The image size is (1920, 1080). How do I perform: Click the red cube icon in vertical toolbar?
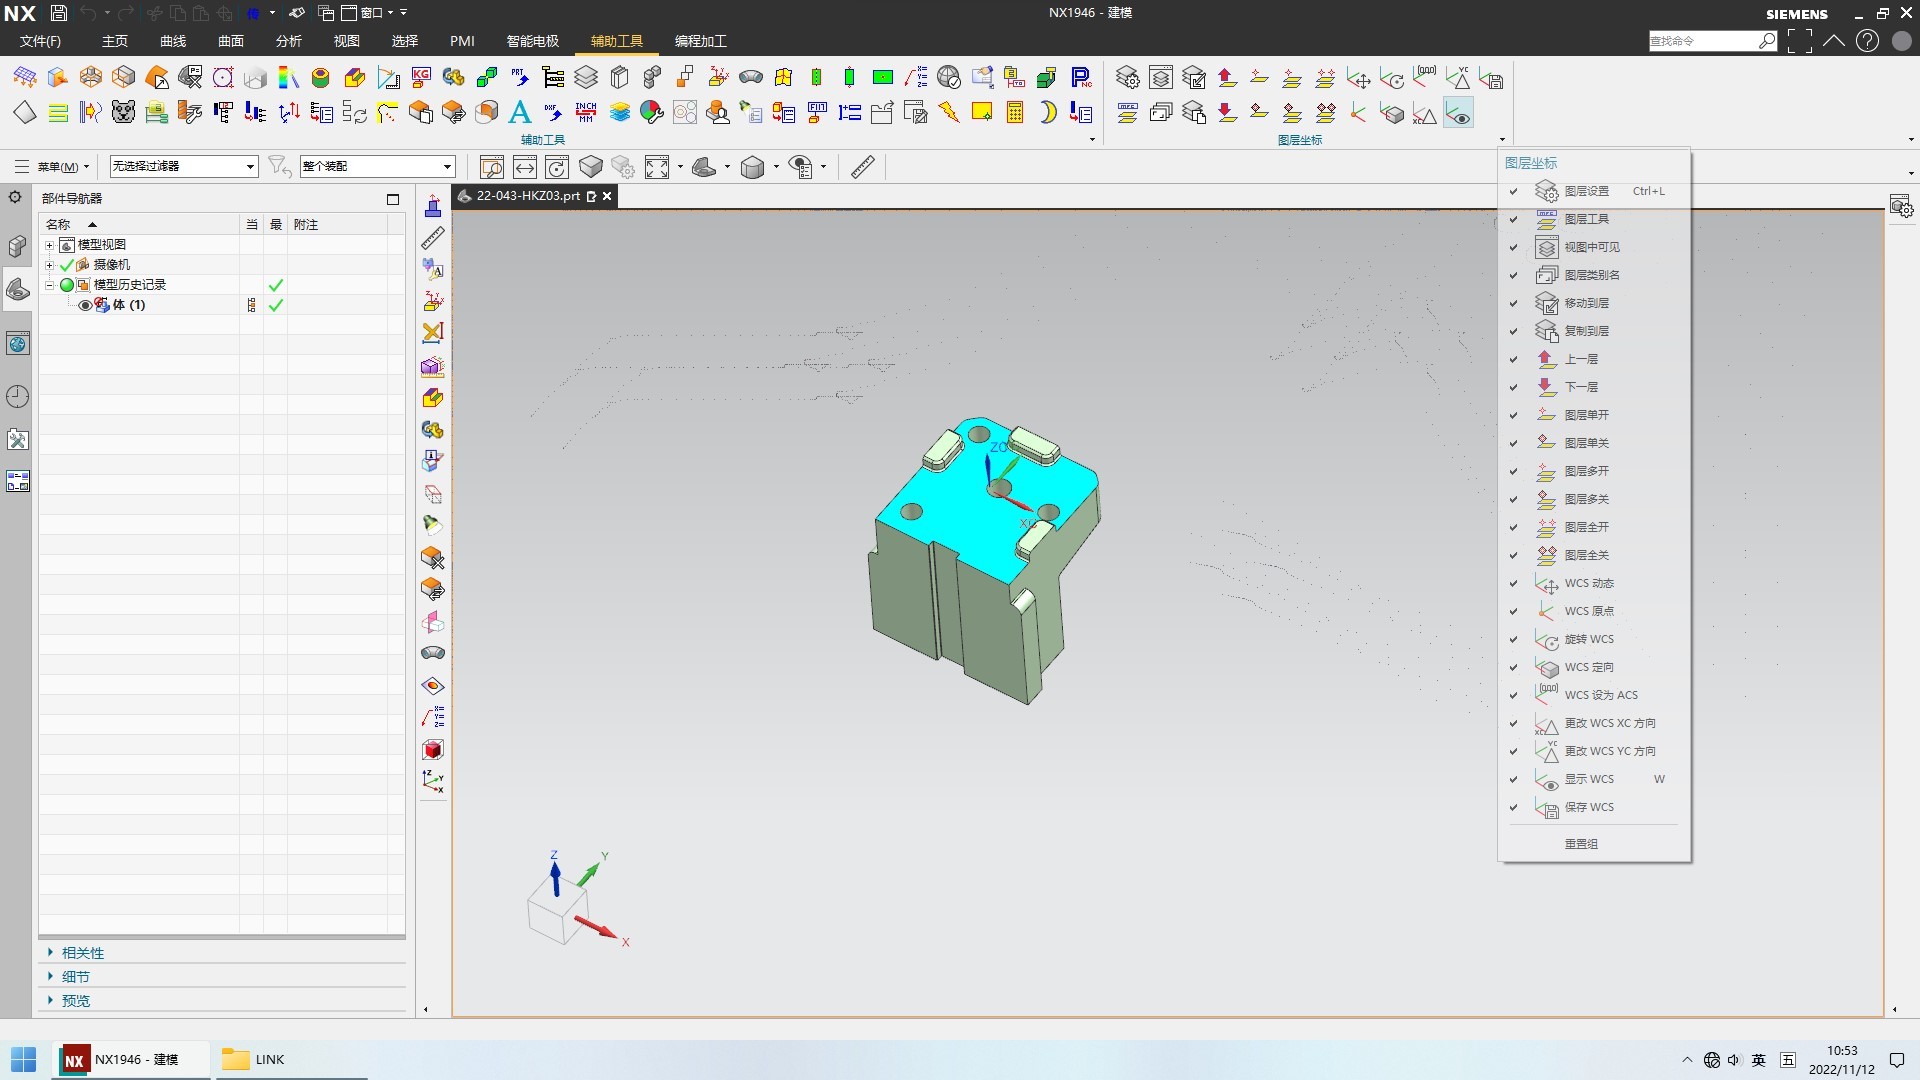tap(433, 749)
